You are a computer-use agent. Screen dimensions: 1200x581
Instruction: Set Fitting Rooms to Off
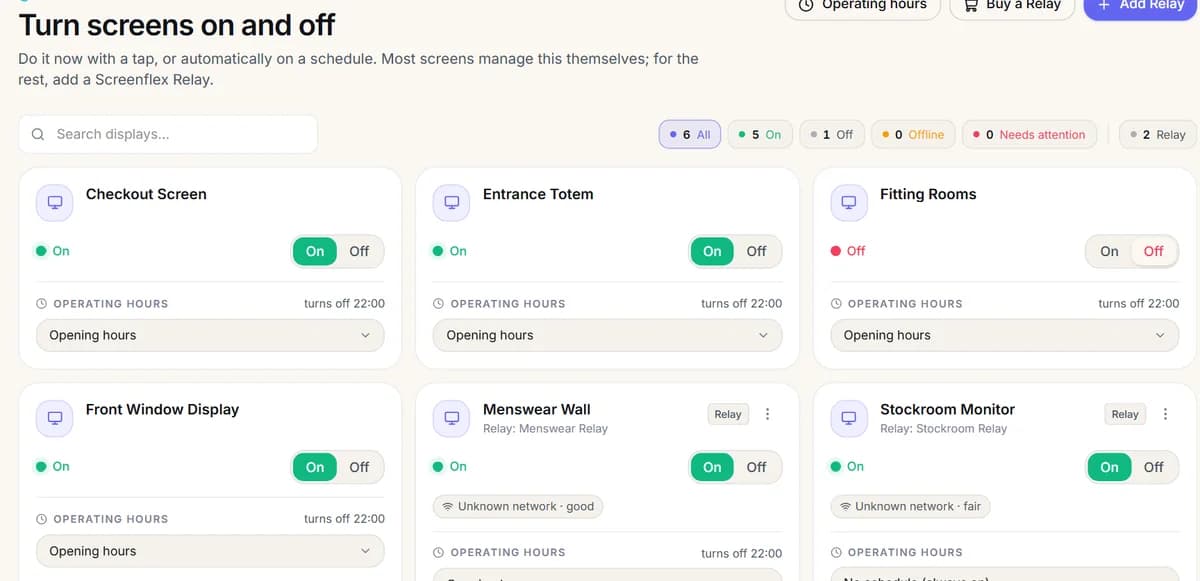coord(1153,251)
